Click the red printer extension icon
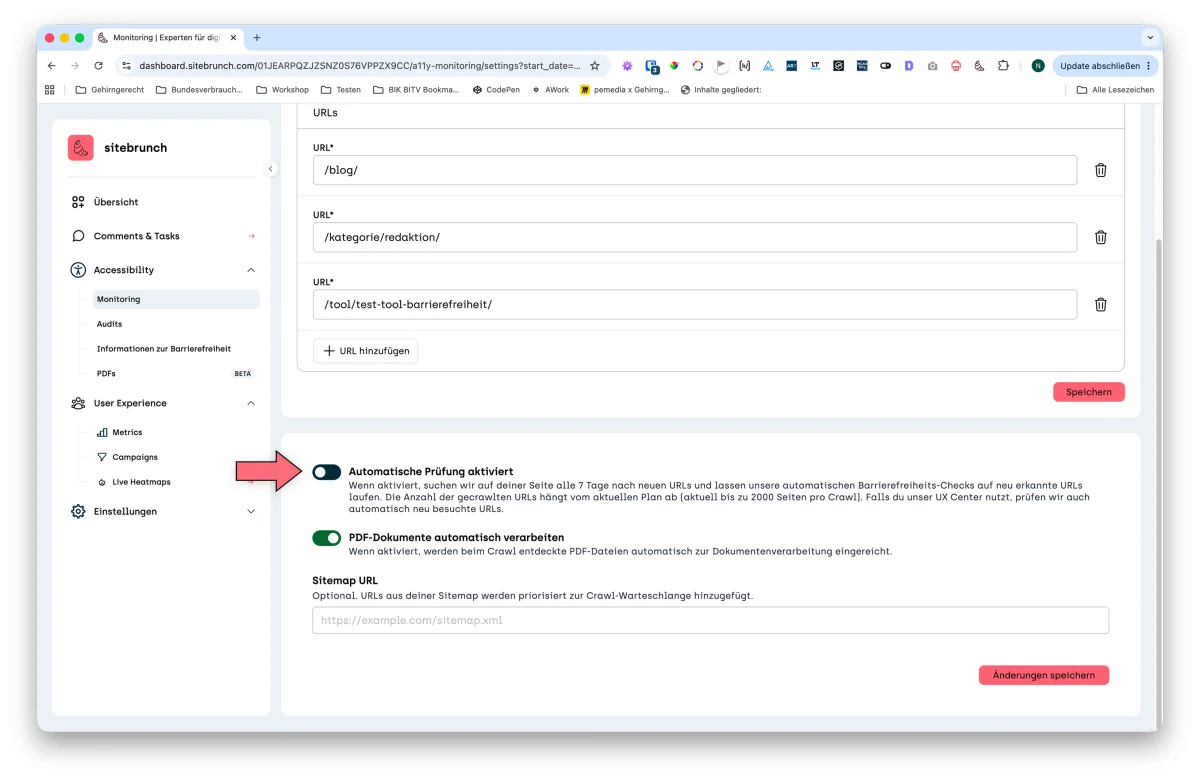The height and width of the screenshot is (780, 1200). [955, 66]
